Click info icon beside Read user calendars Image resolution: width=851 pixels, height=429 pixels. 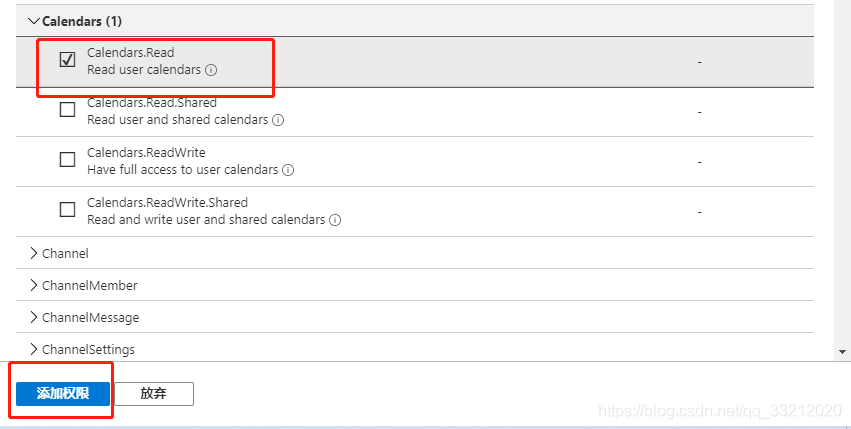212,70
